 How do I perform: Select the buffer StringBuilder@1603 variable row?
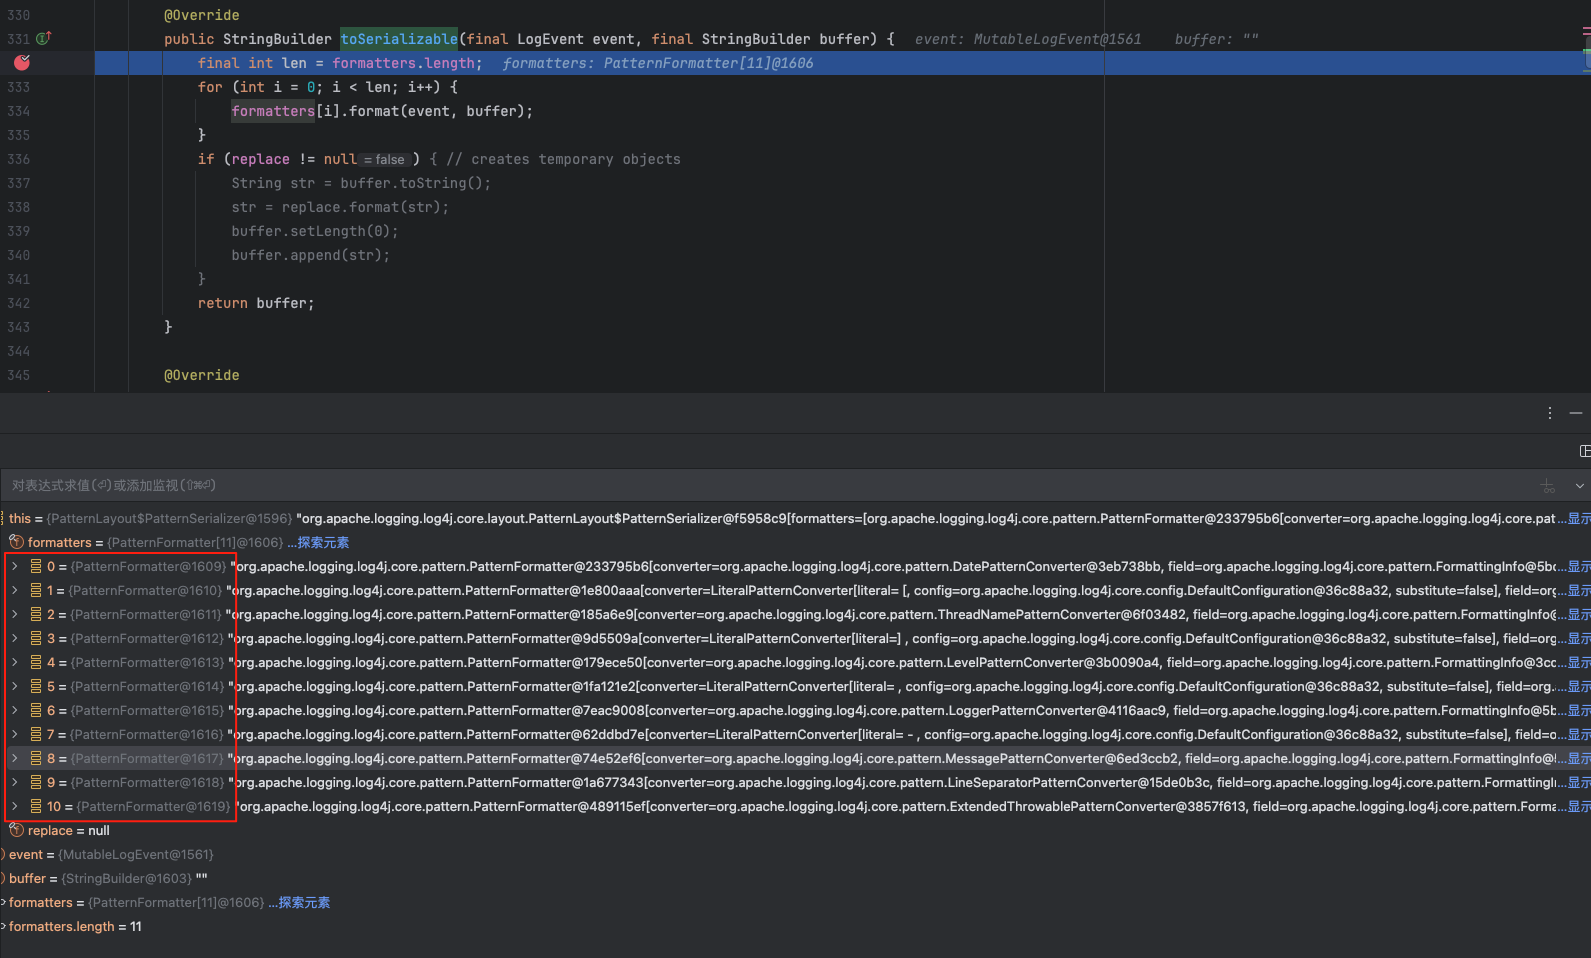tap(107, 879)
